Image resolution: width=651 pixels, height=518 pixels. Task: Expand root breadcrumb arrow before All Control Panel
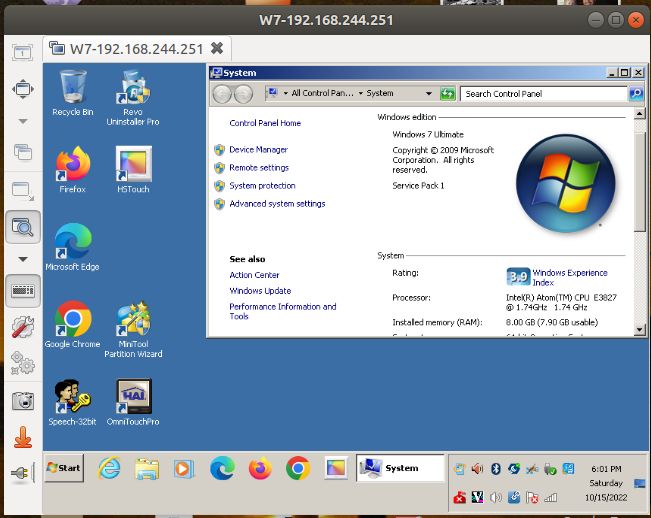[x=286, y=93]
